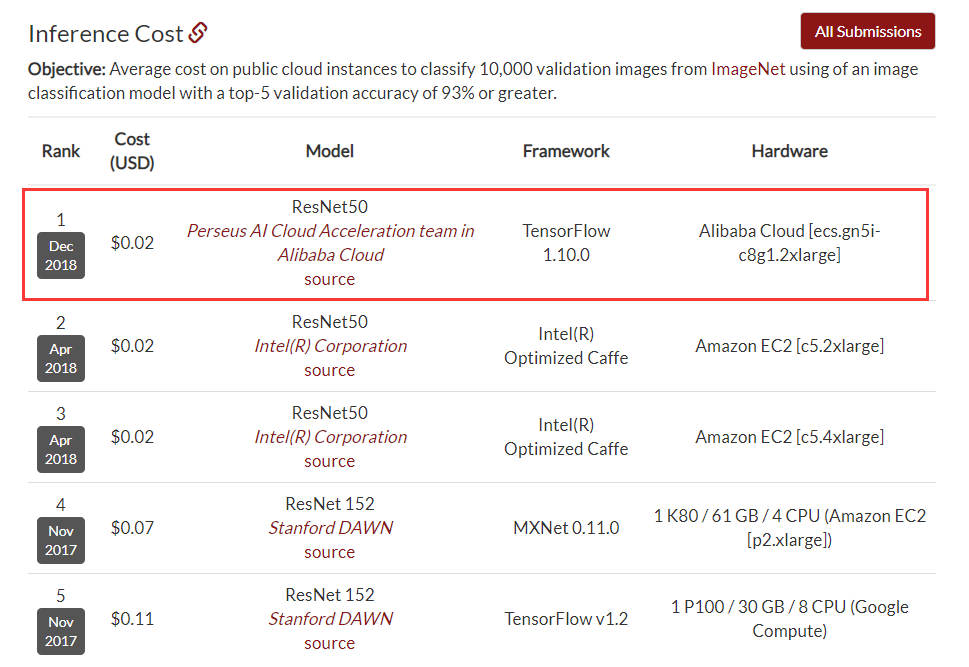Click the 1 P100 / 30 GB hardware cell

click(x=790, y=619)
